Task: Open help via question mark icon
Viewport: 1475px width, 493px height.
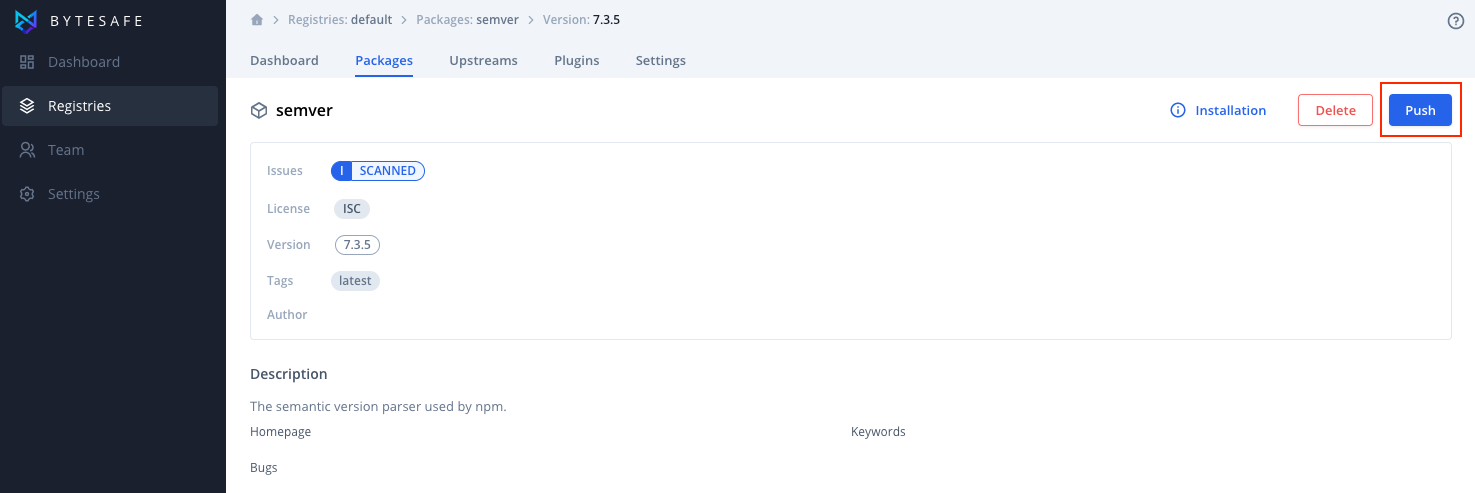Action: 1456,21
